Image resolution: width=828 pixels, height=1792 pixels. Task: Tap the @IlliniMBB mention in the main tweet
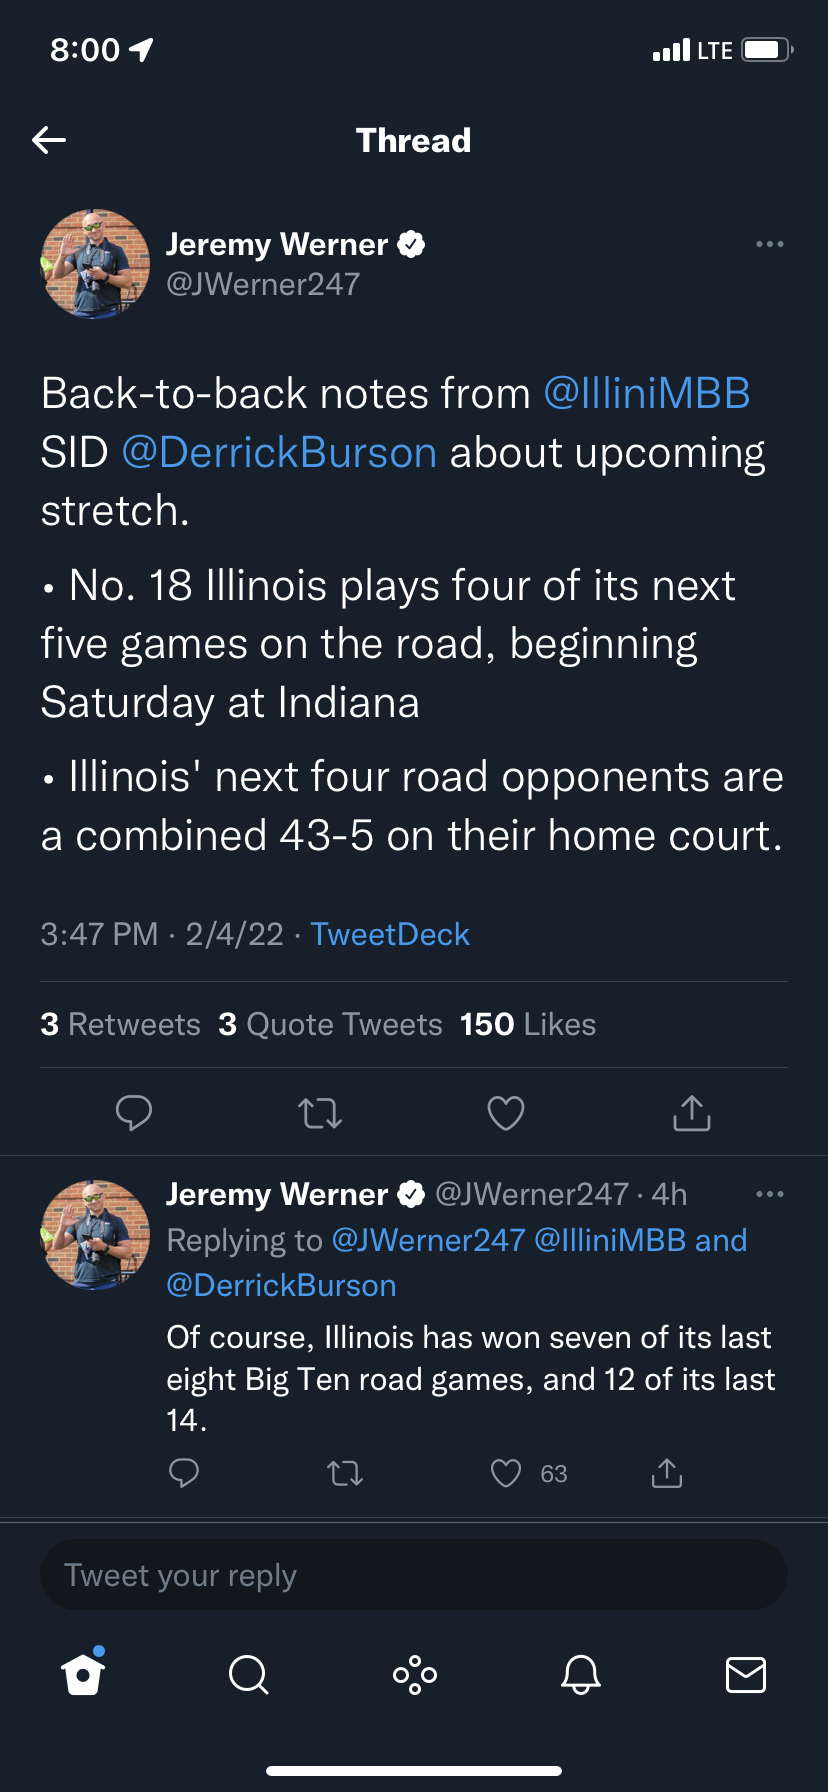pos(646,394)
